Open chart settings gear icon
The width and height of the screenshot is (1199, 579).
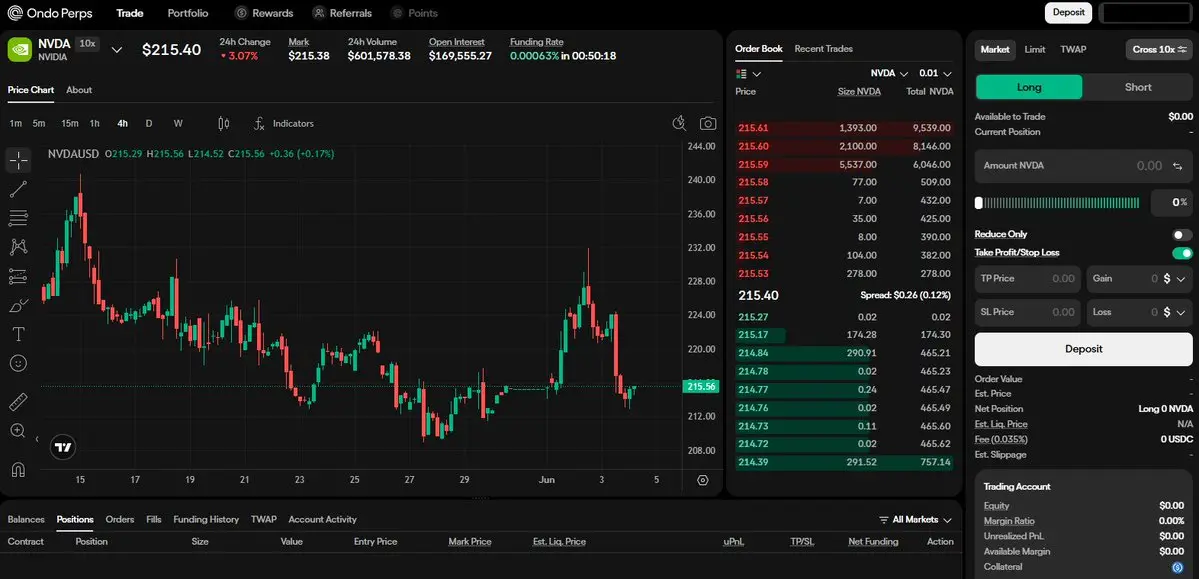click(x=703, y=480)
